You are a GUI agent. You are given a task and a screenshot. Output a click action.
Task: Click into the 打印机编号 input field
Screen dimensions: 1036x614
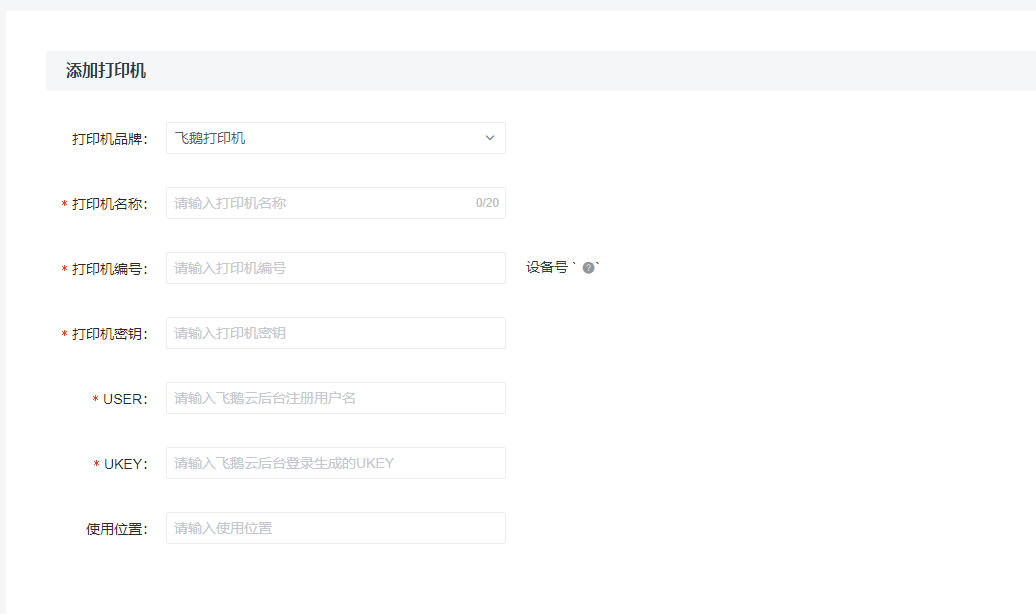[x=335, y=268]
